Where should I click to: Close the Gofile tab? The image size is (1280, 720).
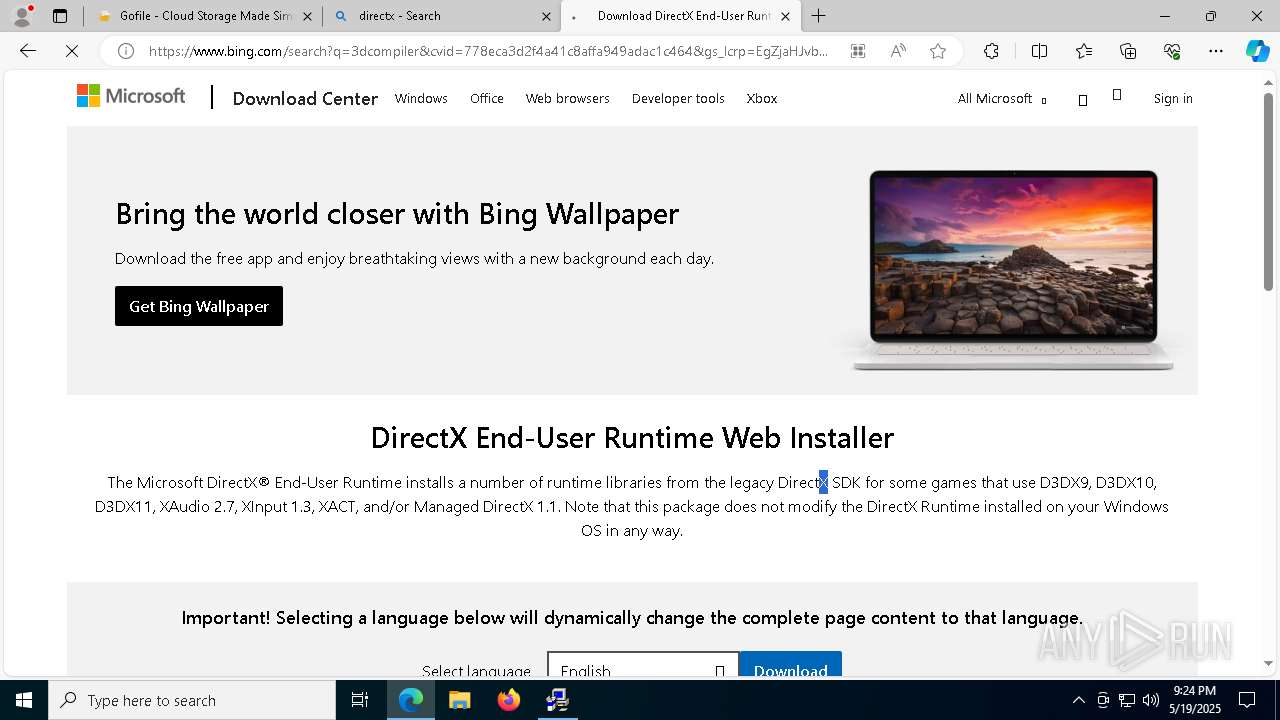307,16
